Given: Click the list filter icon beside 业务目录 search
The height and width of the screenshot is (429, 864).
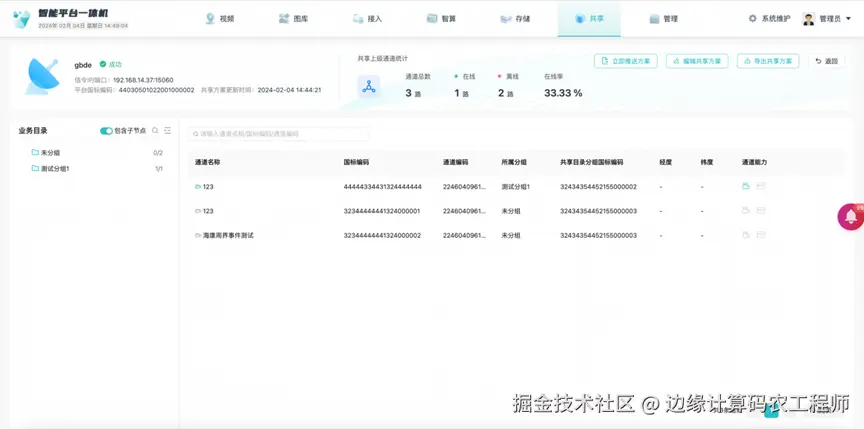Looking at the screenshot, I should pyautogui.click(x=168, y=131).
